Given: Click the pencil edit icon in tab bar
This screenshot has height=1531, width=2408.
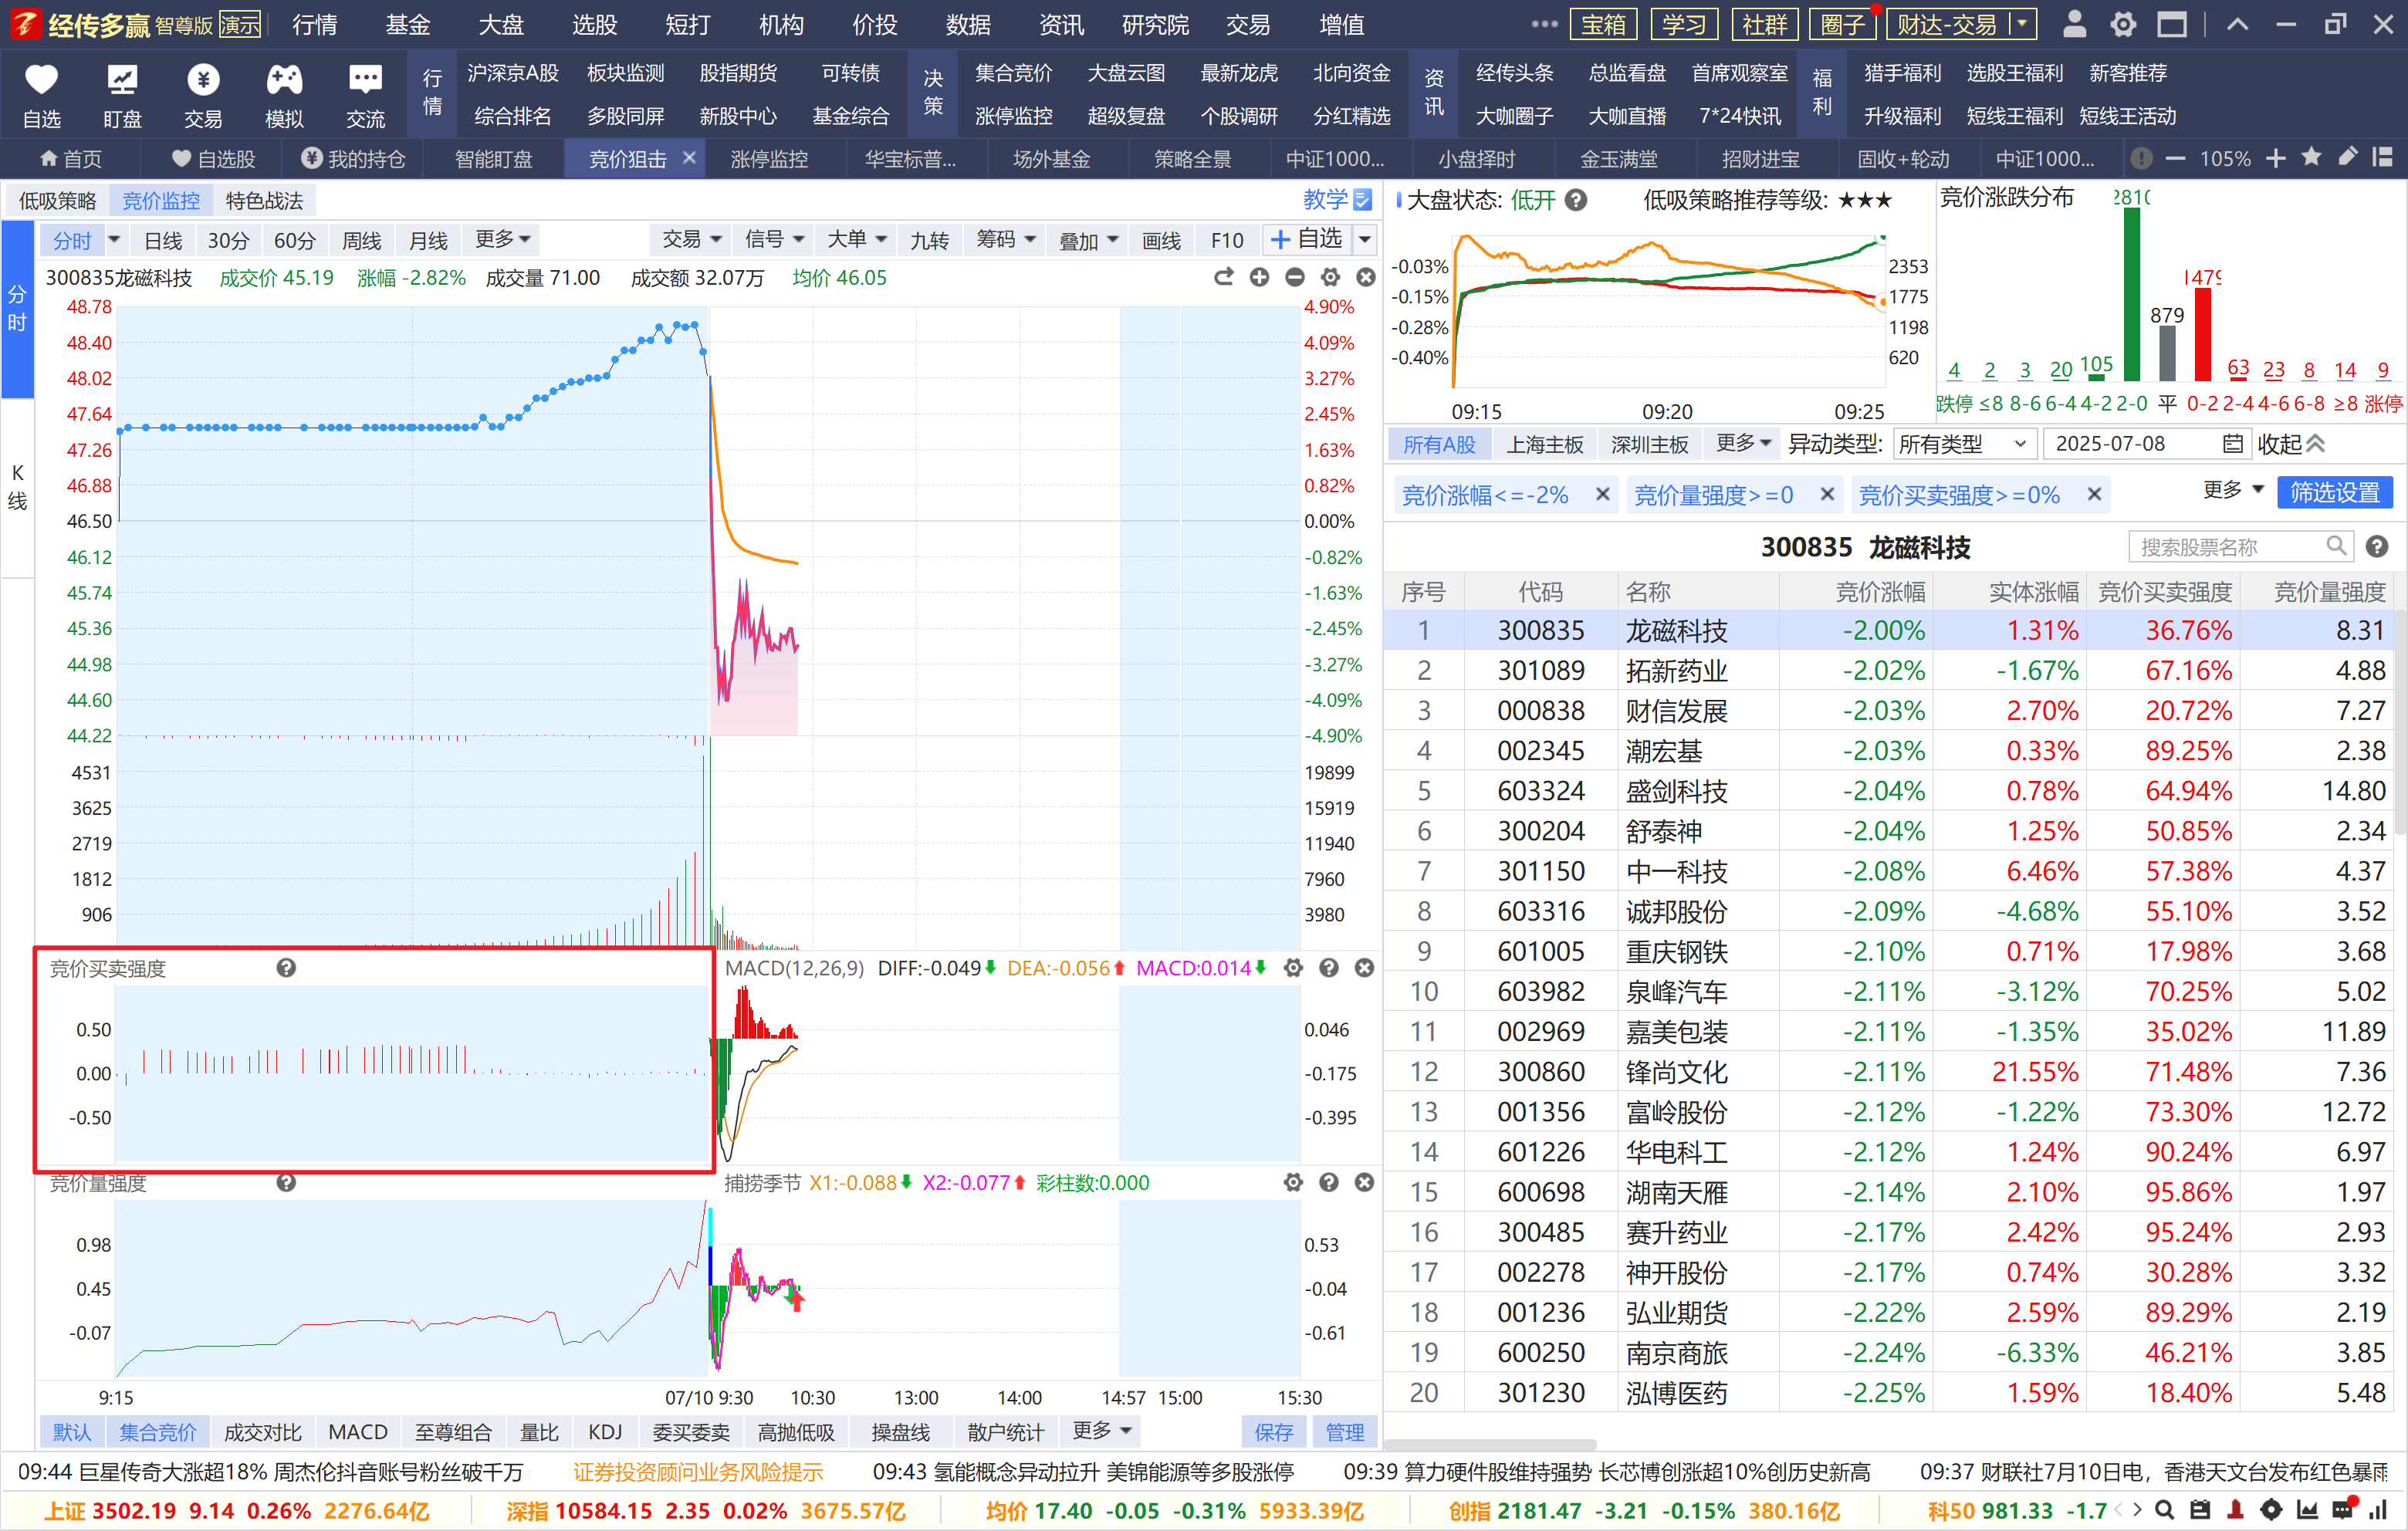Looking at the screenshot, I should tap(2347, 157).
